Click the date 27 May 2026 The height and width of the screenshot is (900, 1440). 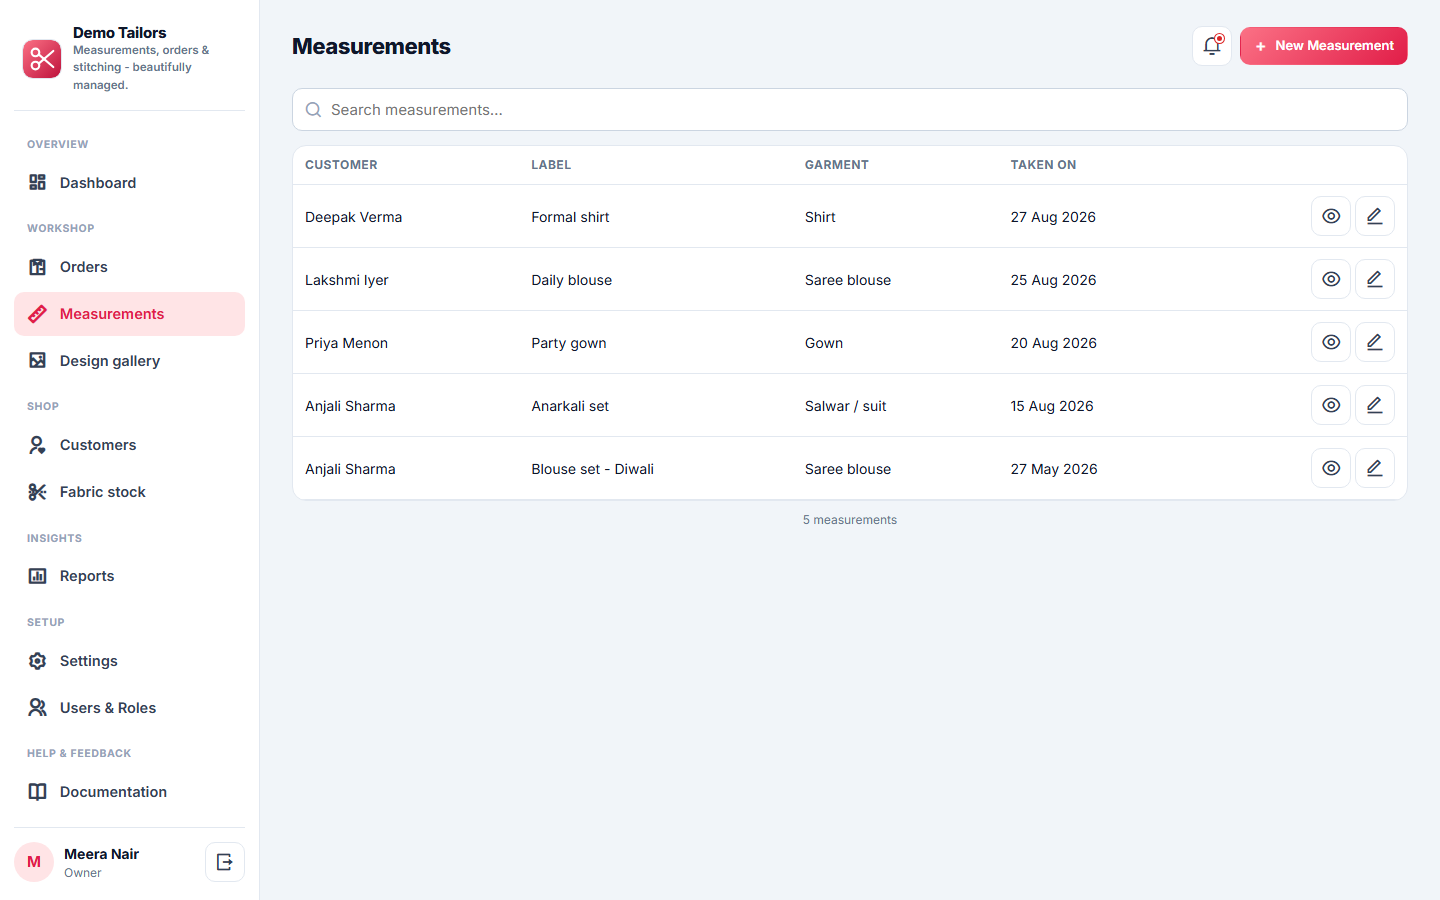click(x=1054, y=469)
